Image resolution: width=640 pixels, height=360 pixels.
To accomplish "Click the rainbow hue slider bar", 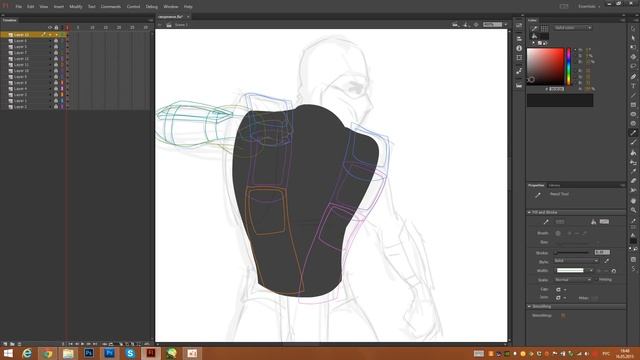I will [569, 67].
